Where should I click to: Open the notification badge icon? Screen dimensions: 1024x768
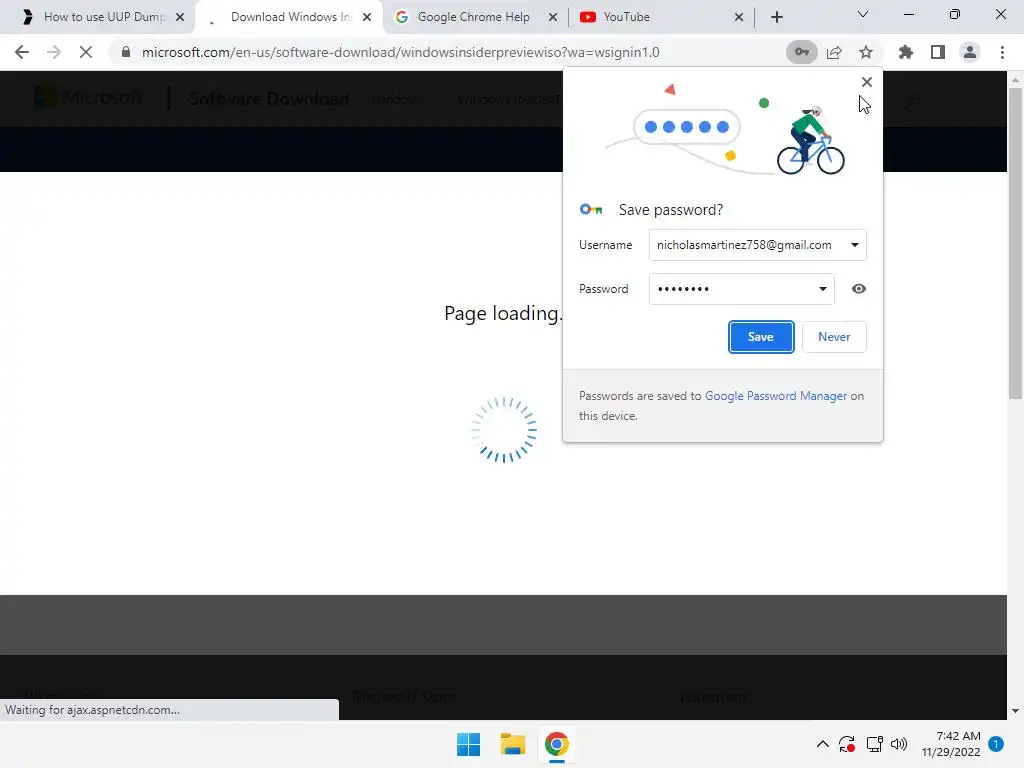(x=996, y=744)
